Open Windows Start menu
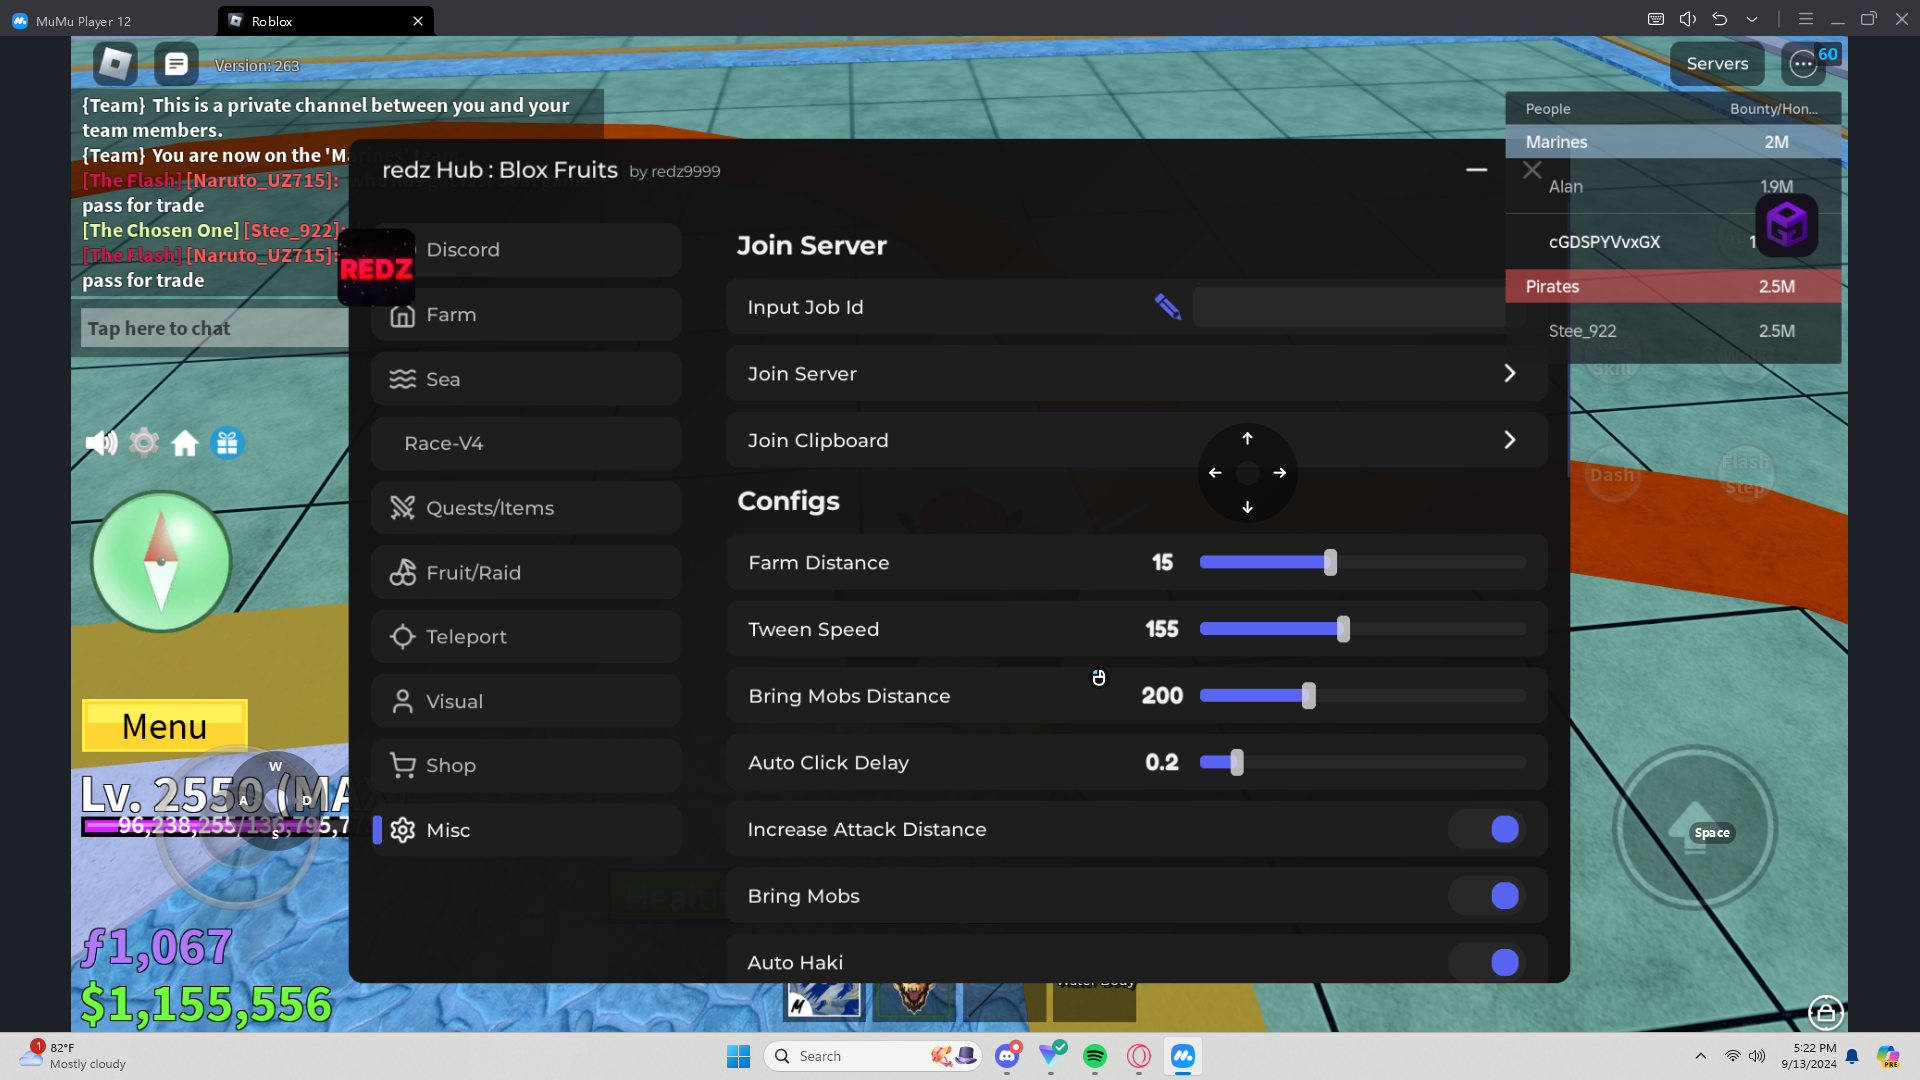The width and height of the screenshot is (1920, 1080). (739, 1056)
